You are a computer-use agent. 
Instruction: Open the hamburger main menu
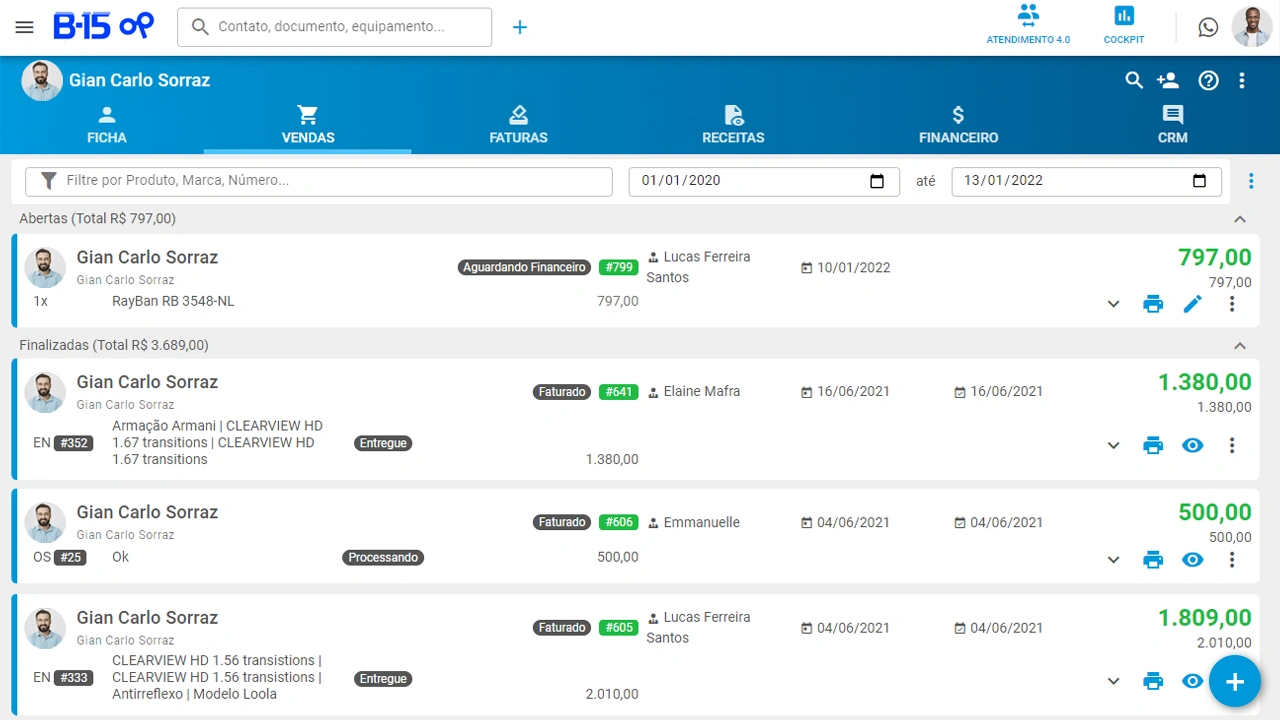pos(25,27)
